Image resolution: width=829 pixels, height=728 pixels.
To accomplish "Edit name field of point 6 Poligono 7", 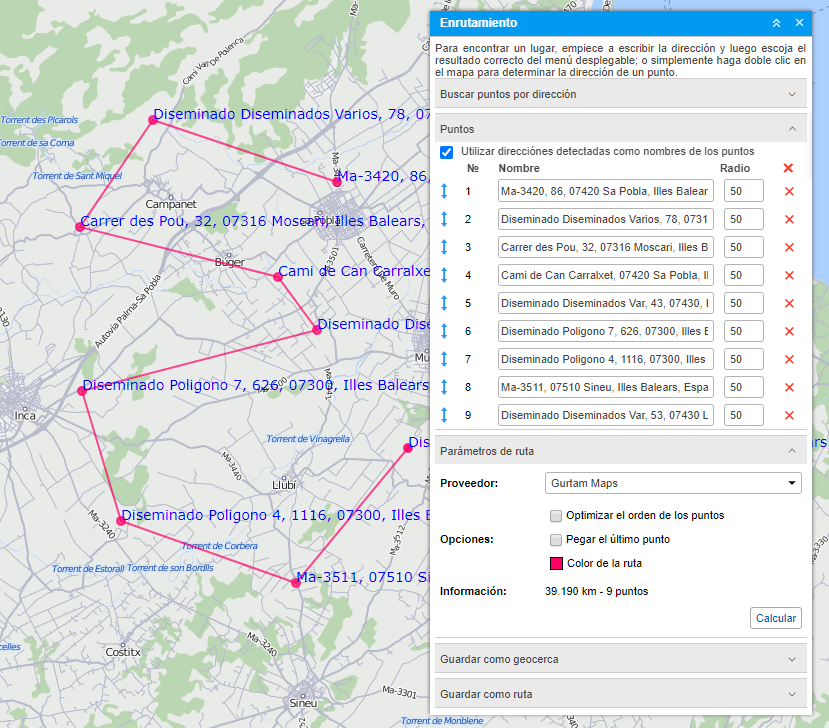I will pyautogui.click(x=605, y=331).
